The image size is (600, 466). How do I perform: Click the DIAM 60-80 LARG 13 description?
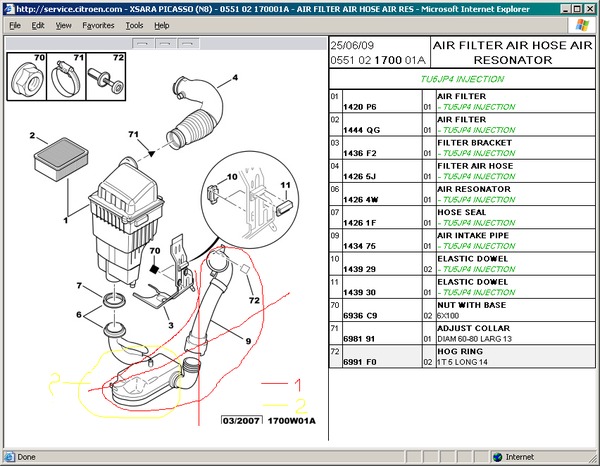[x=474, y=339]
